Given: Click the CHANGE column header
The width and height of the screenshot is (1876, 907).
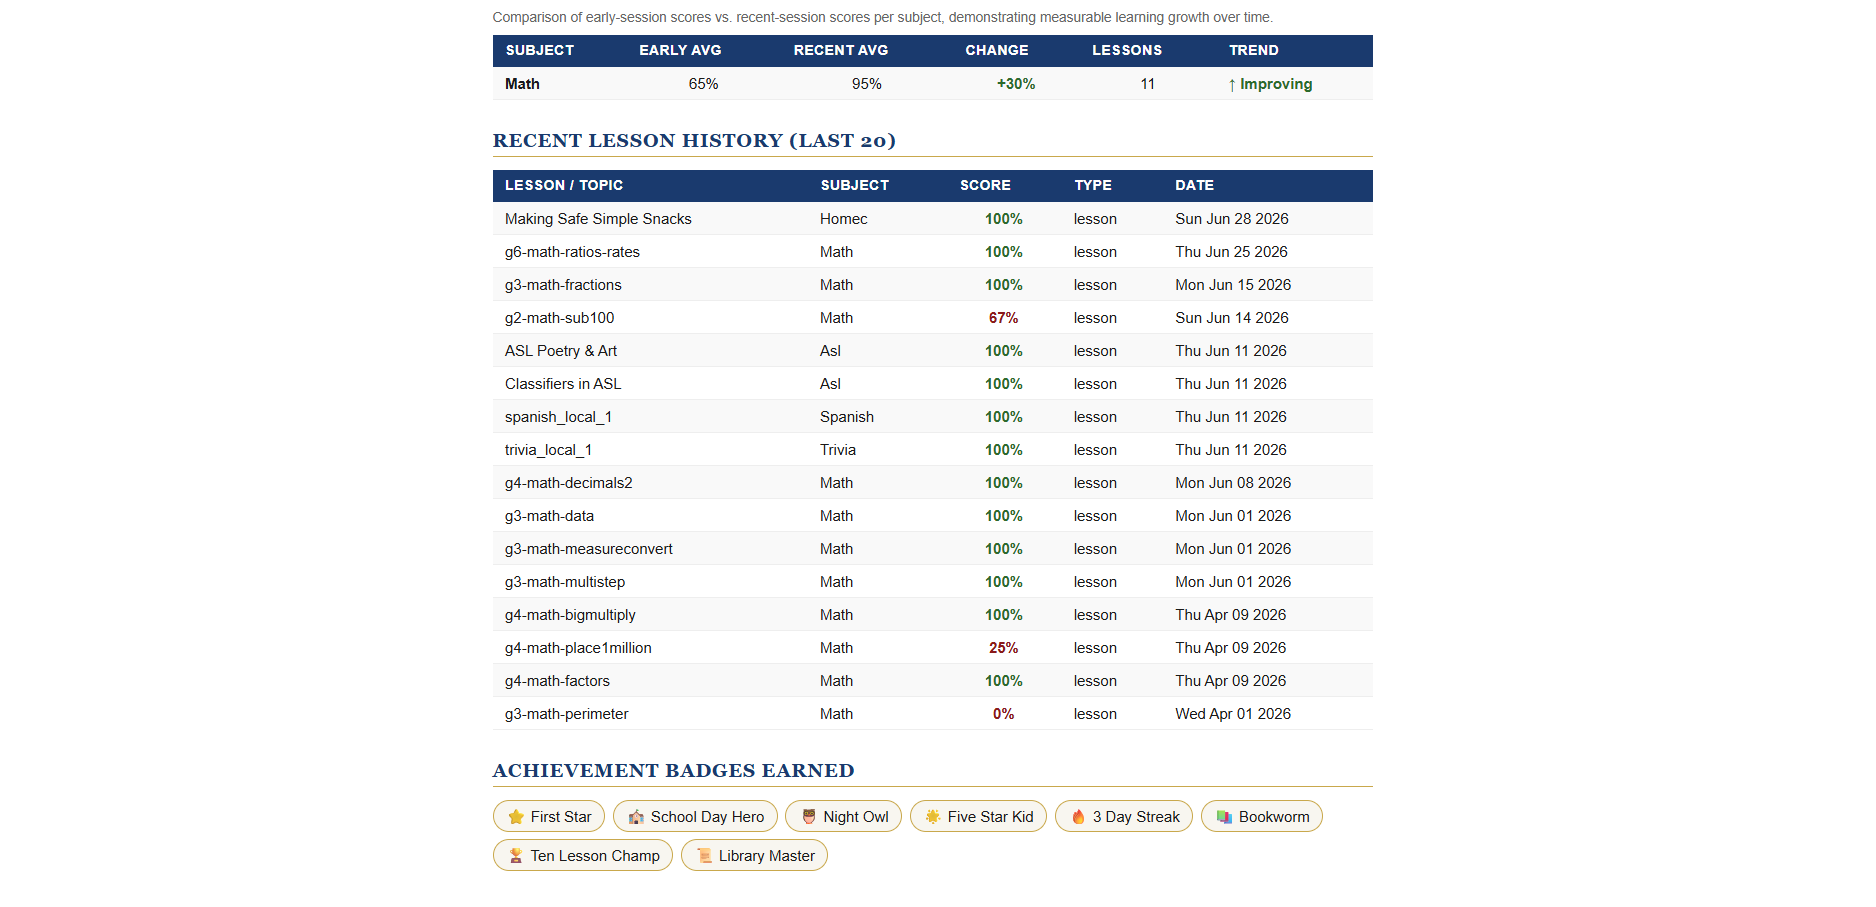Looking at the screenshot, I should coord(997,50).
